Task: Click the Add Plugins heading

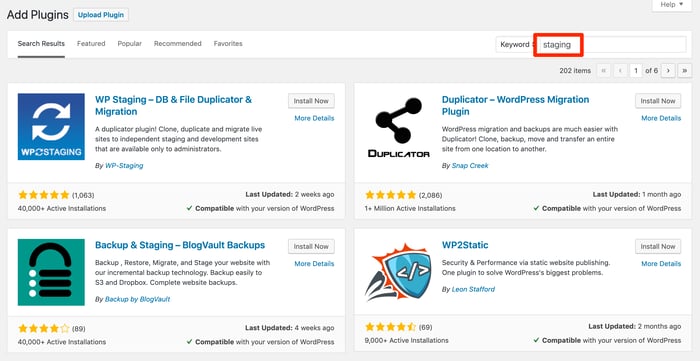Action: [x=38, y=15]
